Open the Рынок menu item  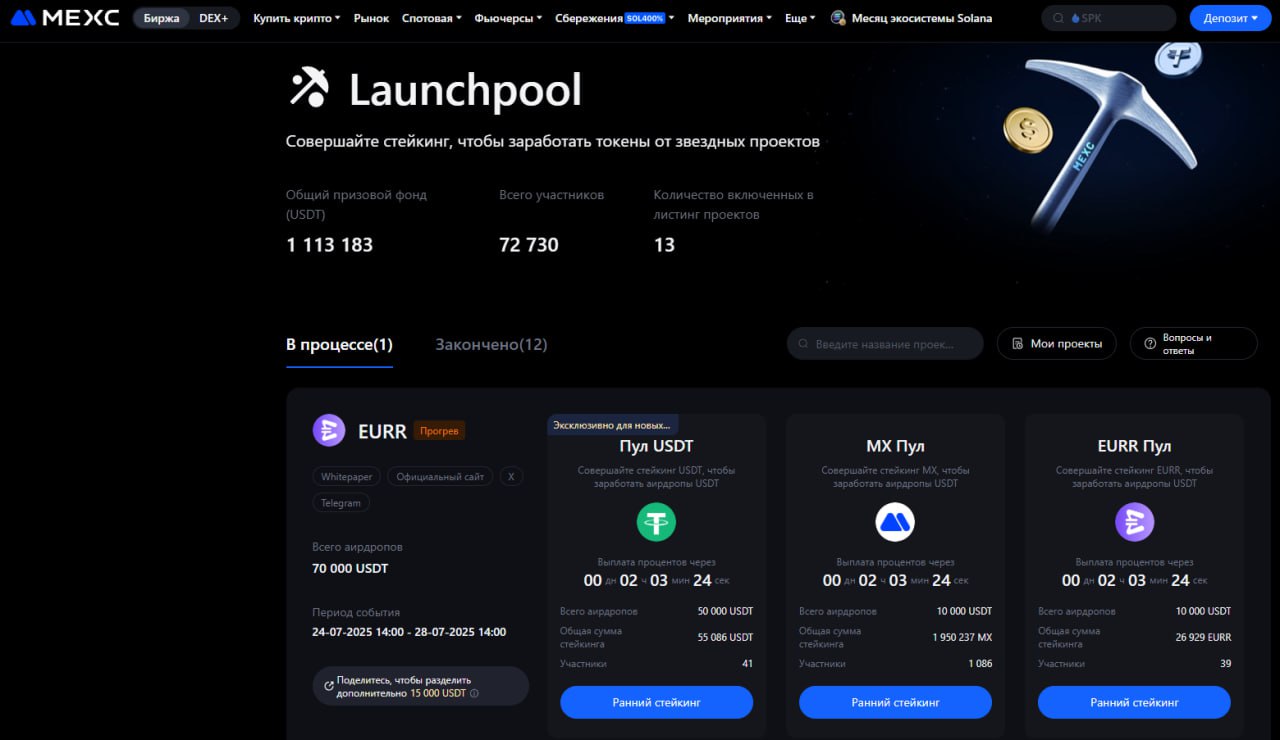[371, 18]
